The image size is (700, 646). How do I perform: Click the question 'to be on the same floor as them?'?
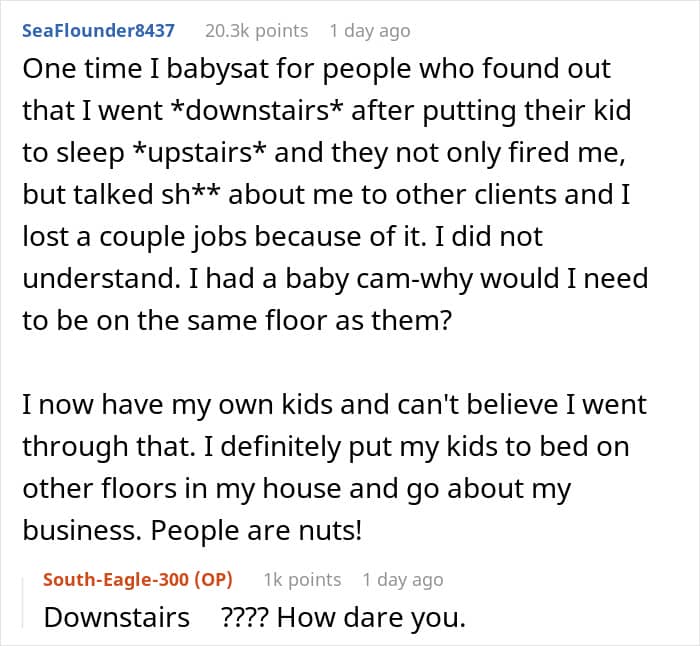237,321
